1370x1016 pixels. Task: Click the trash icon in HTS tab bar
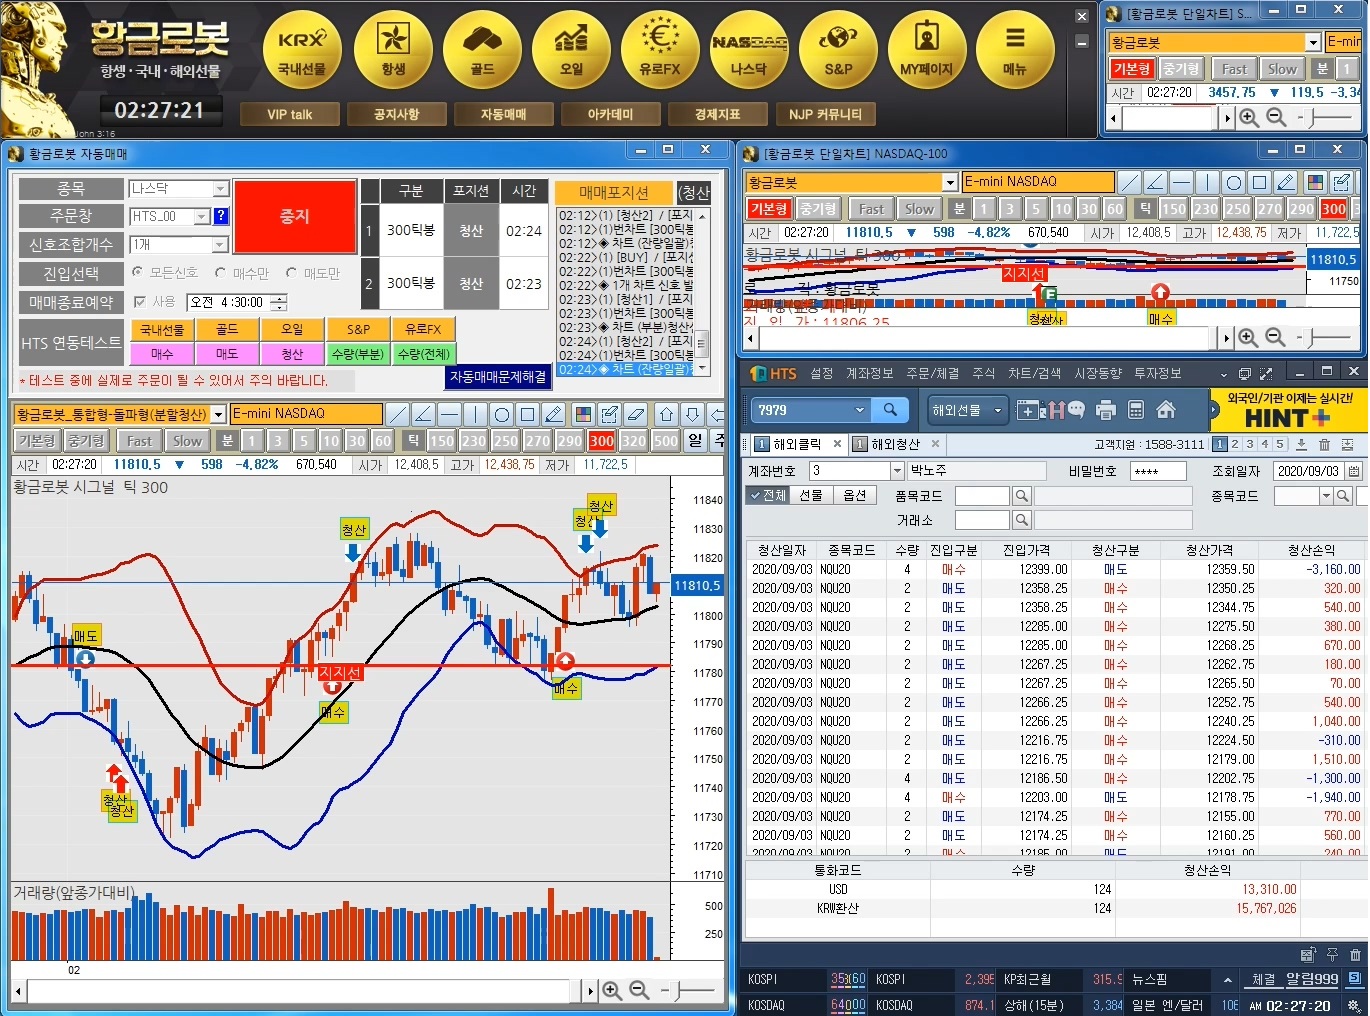1324,444
